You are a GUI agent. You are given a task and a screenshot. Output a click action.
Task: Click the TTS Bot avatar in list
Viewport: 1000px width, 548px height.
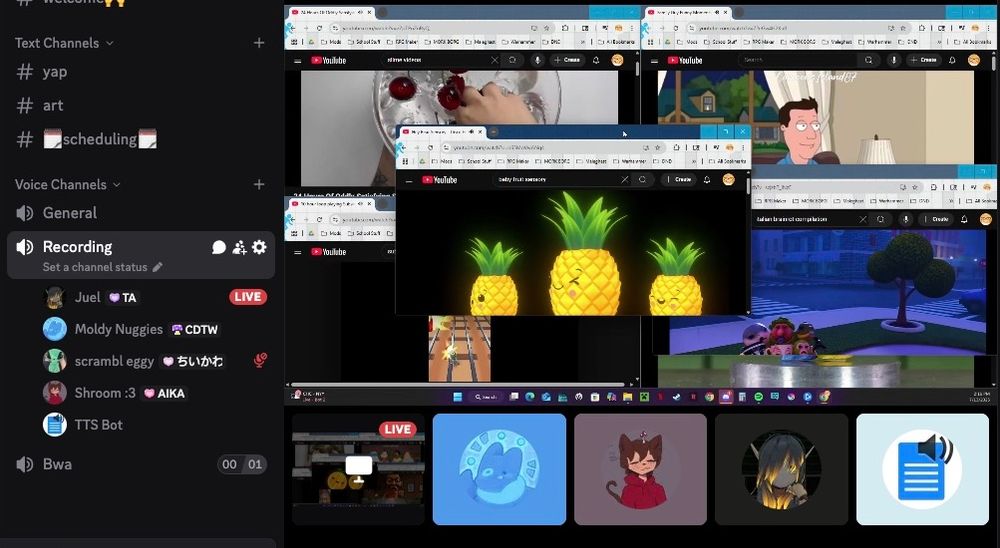(x=55, y=425)
